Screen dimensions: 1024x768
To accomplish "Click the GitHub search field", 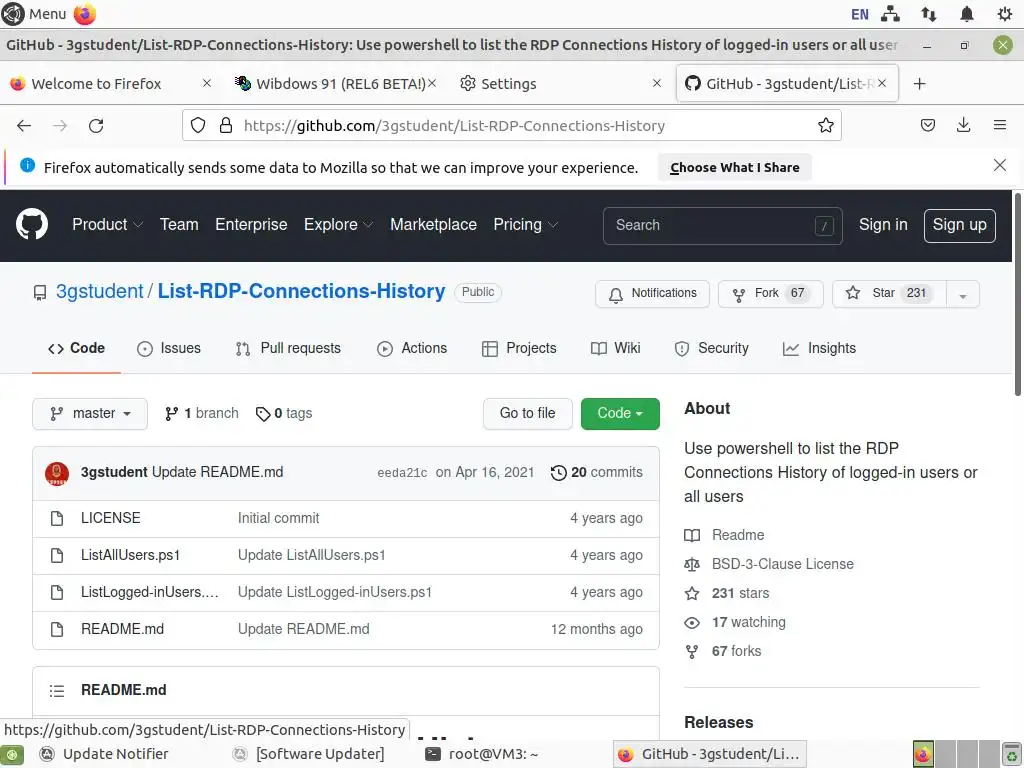I will click(x=722, y=225).
